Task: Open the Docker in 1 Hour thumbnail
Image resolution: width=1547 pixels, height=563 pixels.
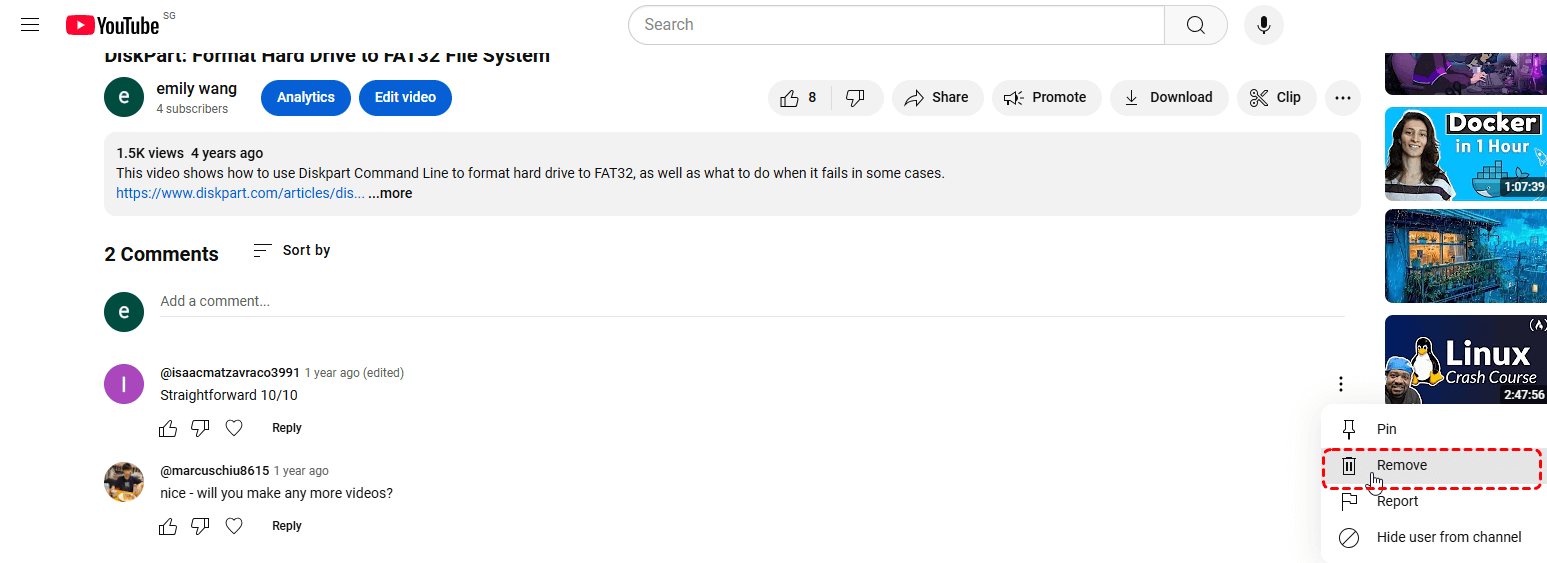Action: 1465,154
